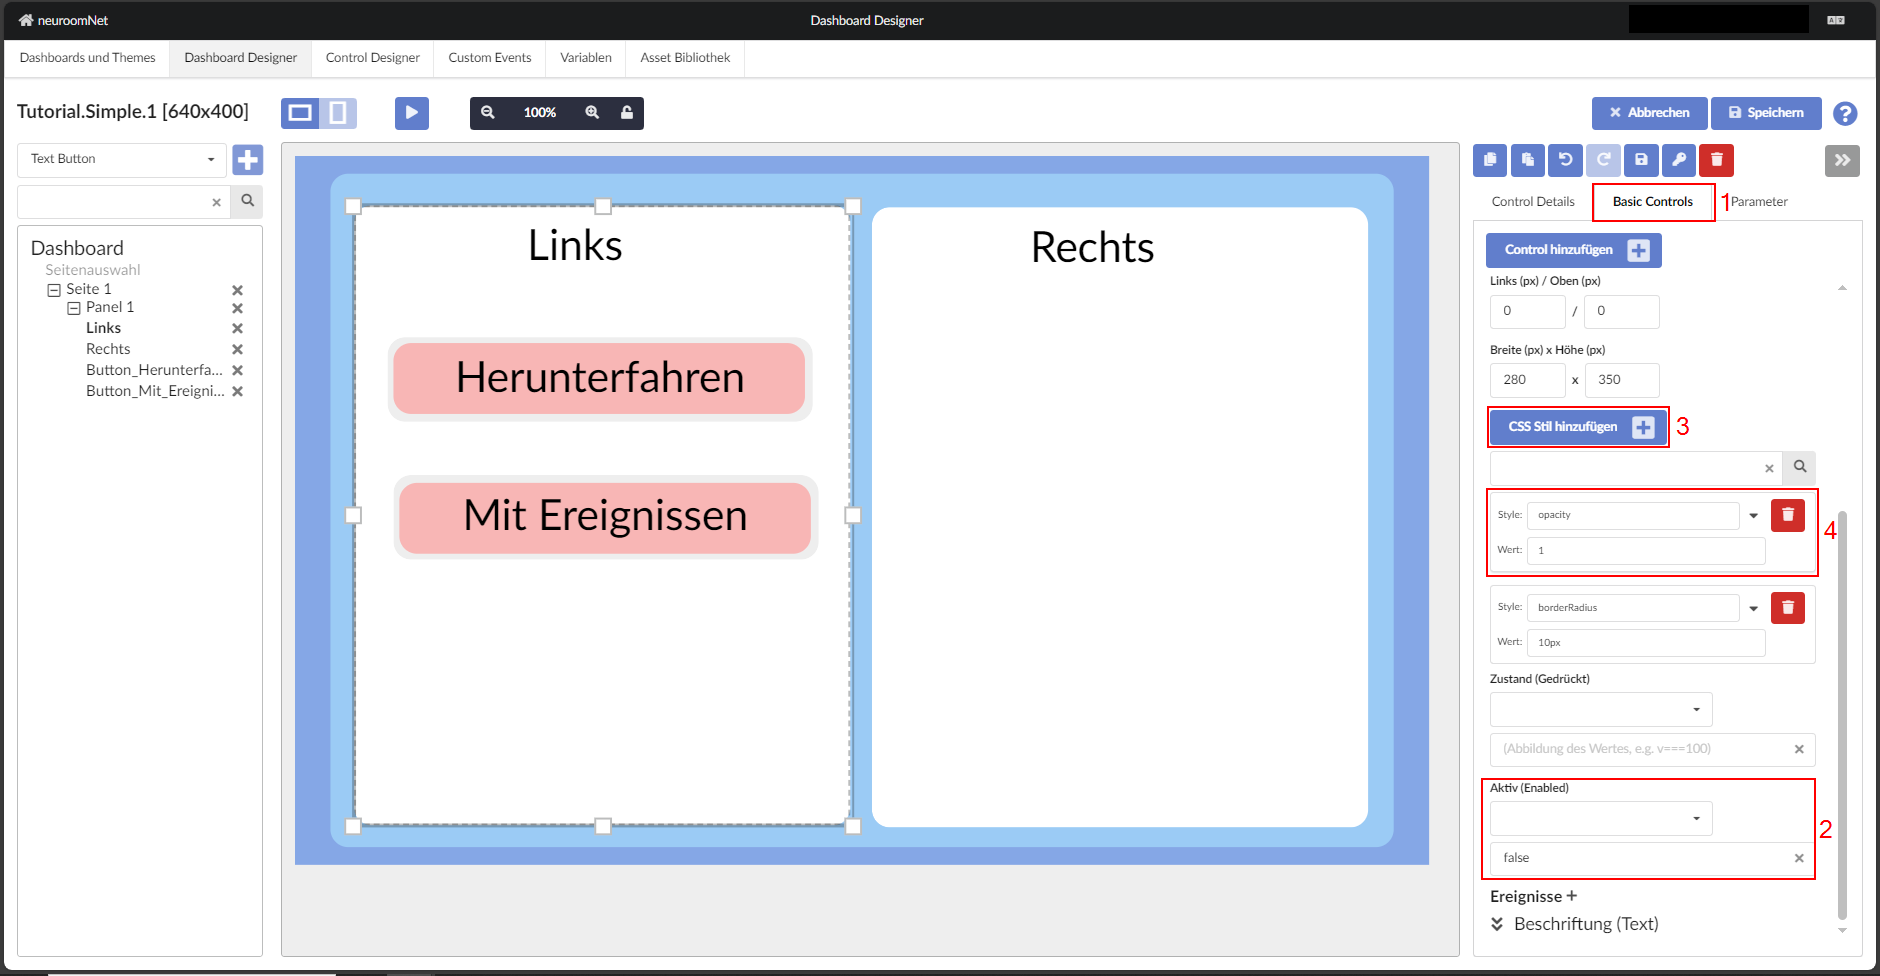Expand the Beschriftung (Text) section
The image size is (1880, 976).
[x=1497, y=924]
